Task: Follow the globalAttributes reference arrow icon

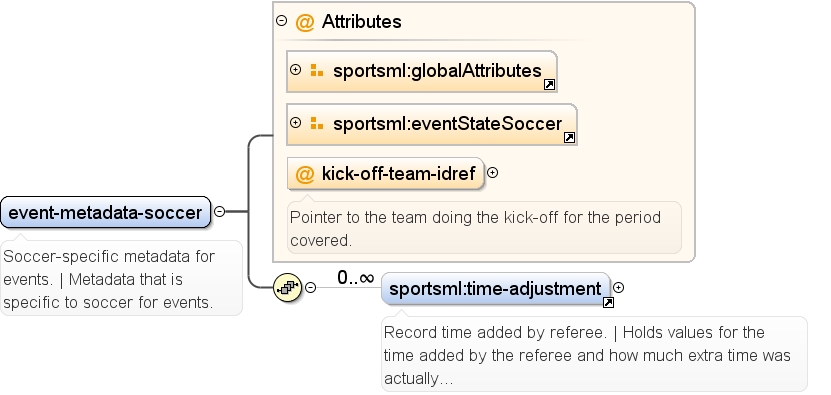Action: tap(550, 85)
